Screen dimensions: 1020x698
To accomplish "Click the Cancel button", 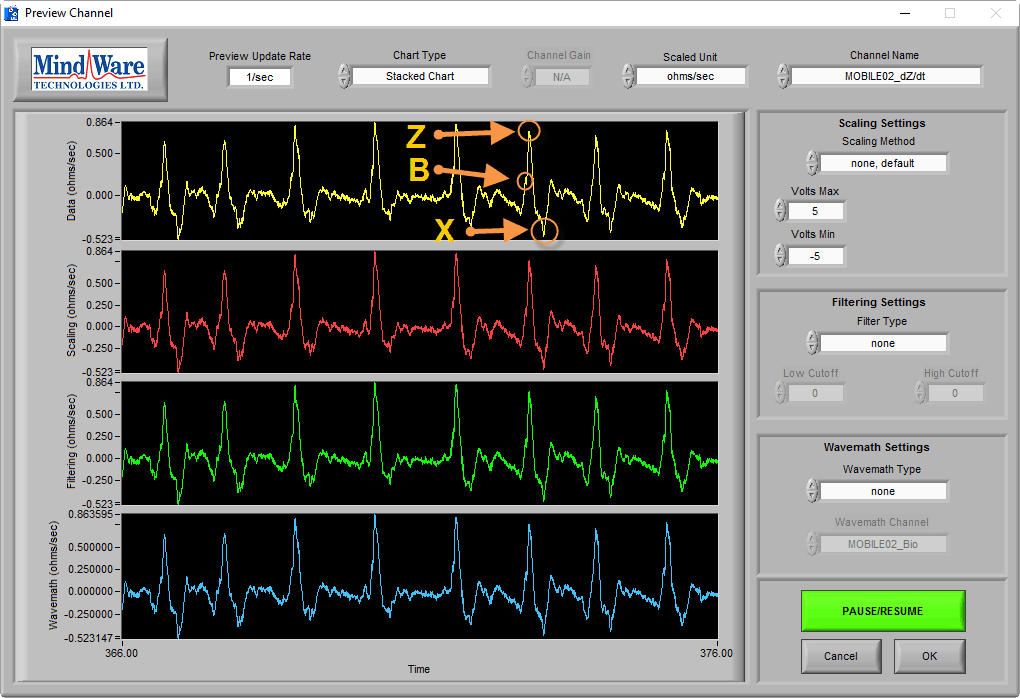I will pyautogui.click(x=841, y=656).
